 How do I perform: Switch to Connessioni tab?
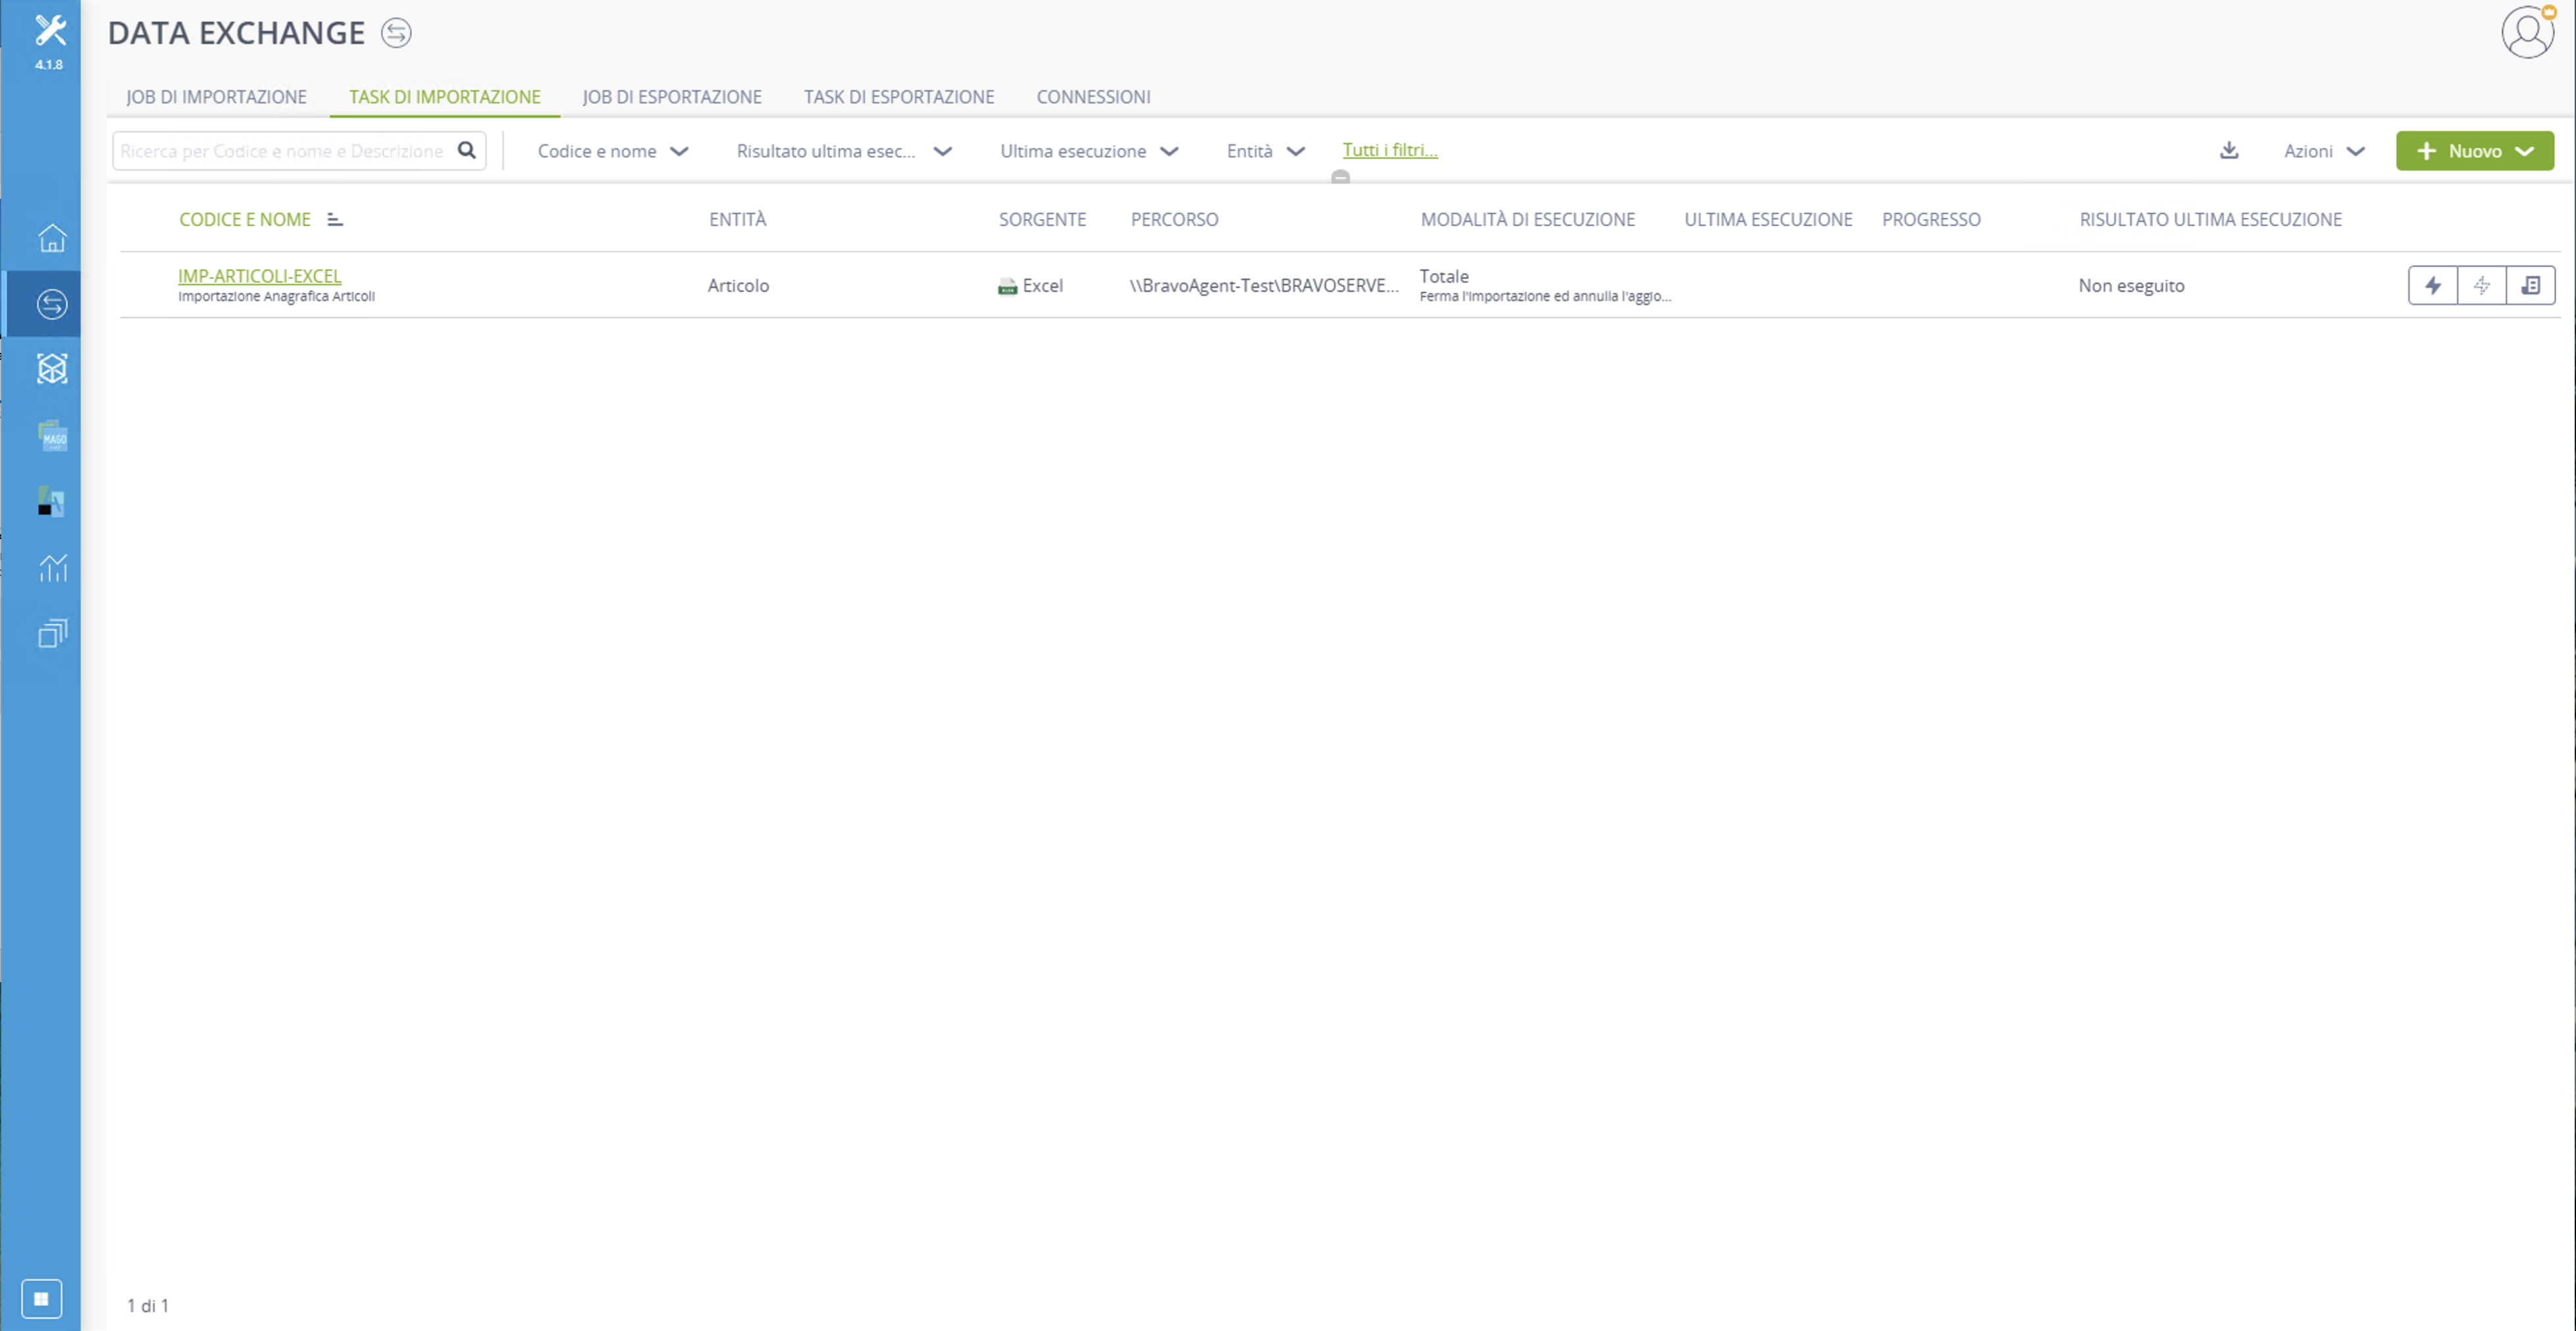1093,97
